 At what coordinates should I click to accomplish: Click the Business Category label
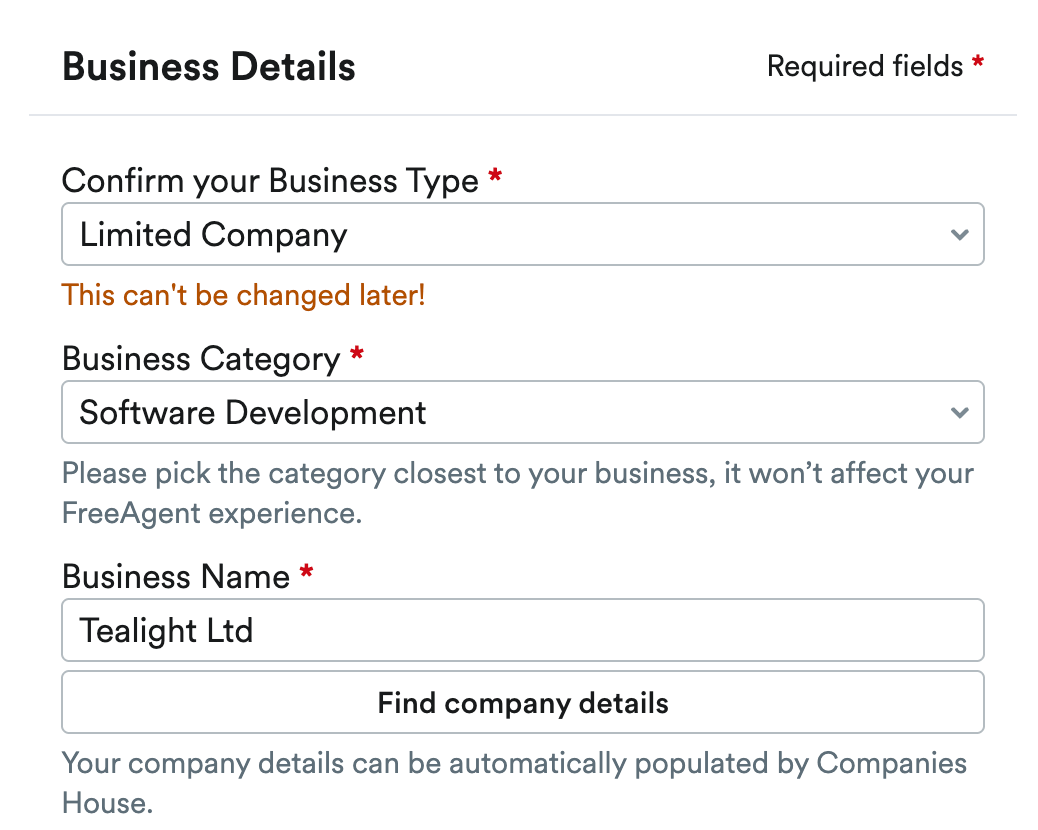(201, 358)
